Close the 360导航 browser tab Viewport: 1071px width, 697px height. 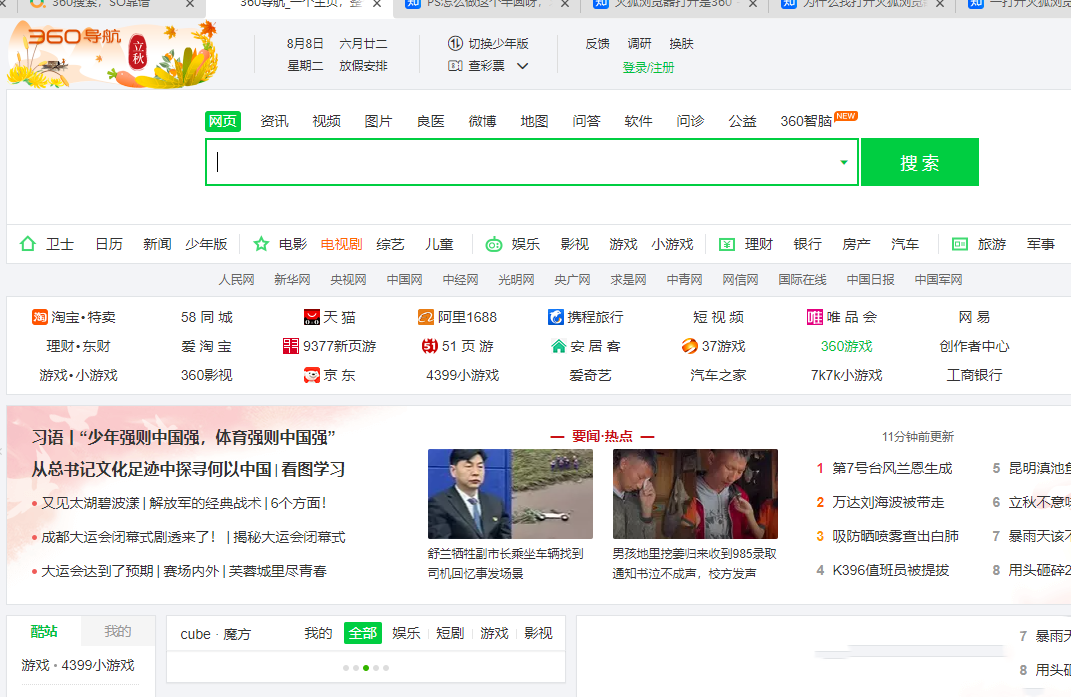click(x=377, y=4)
